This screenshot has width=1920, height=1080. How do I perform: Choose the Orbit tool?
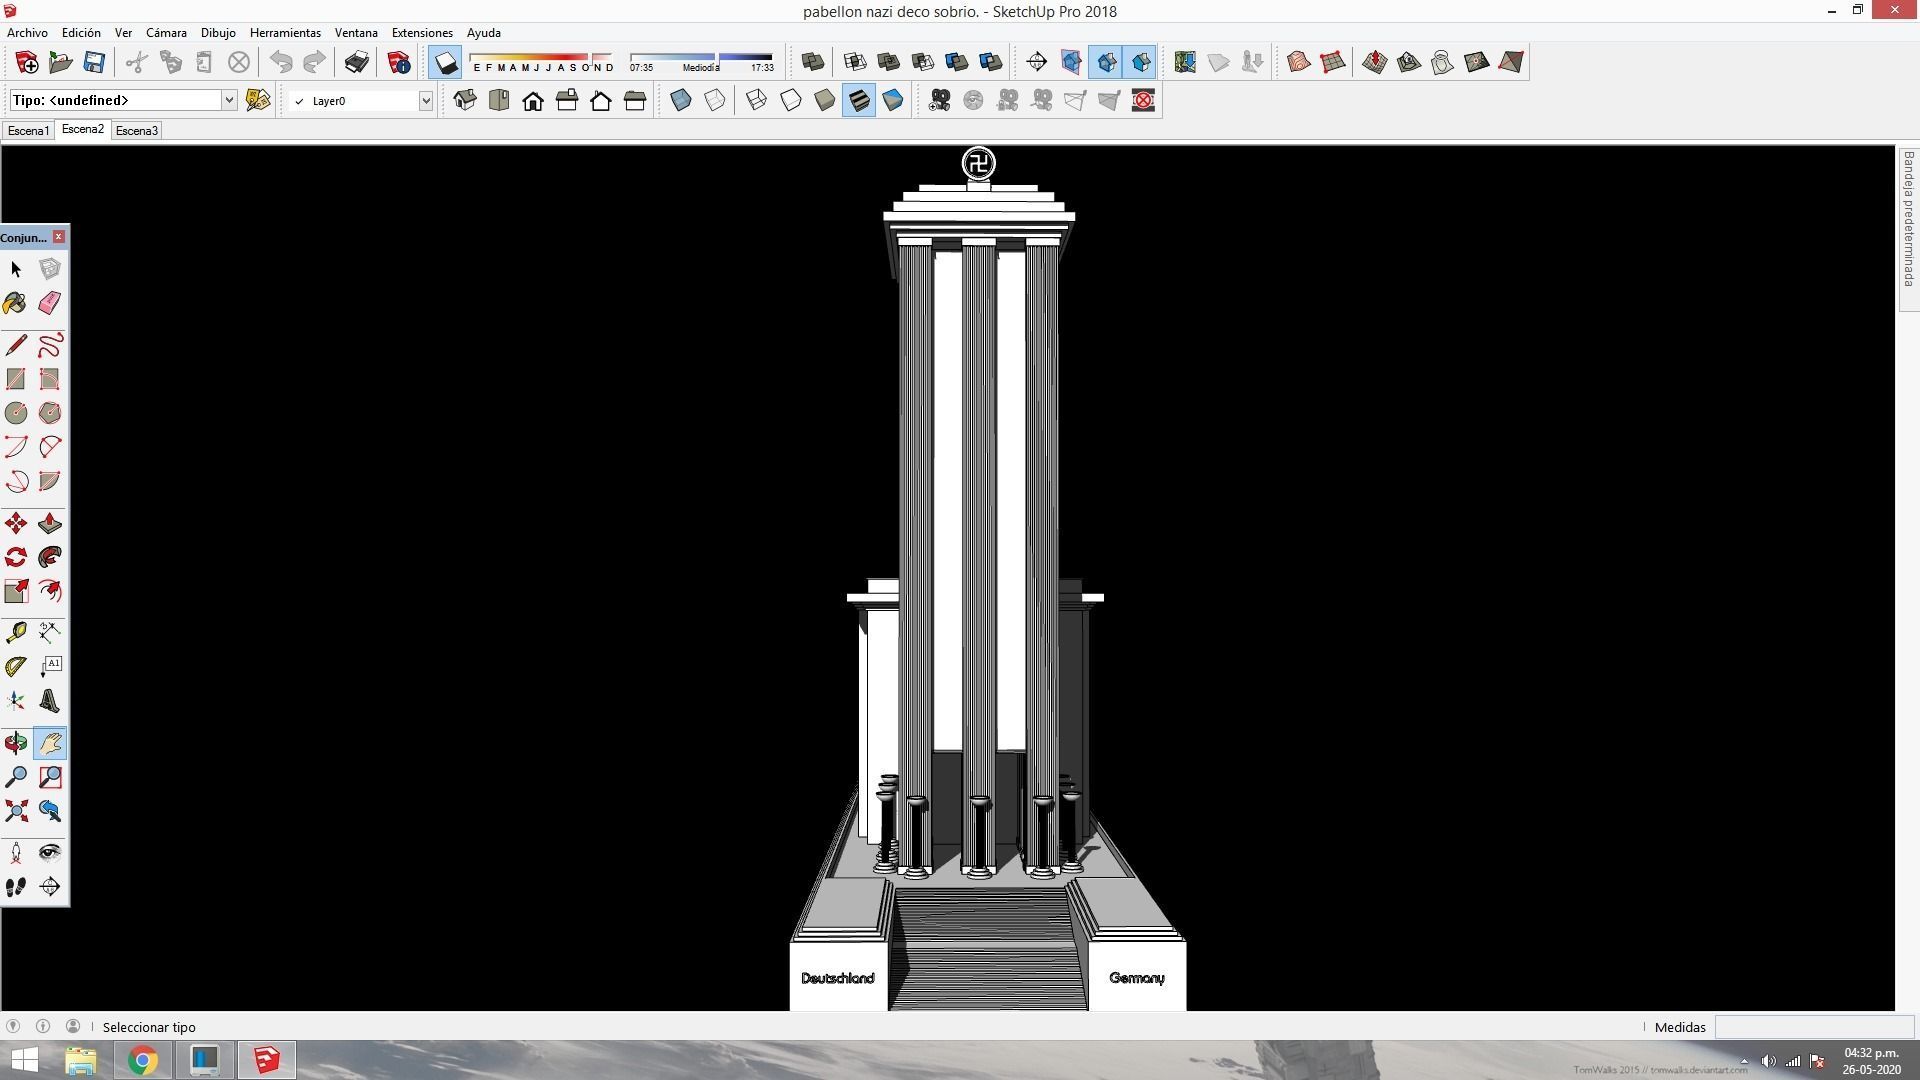[16, 743]
